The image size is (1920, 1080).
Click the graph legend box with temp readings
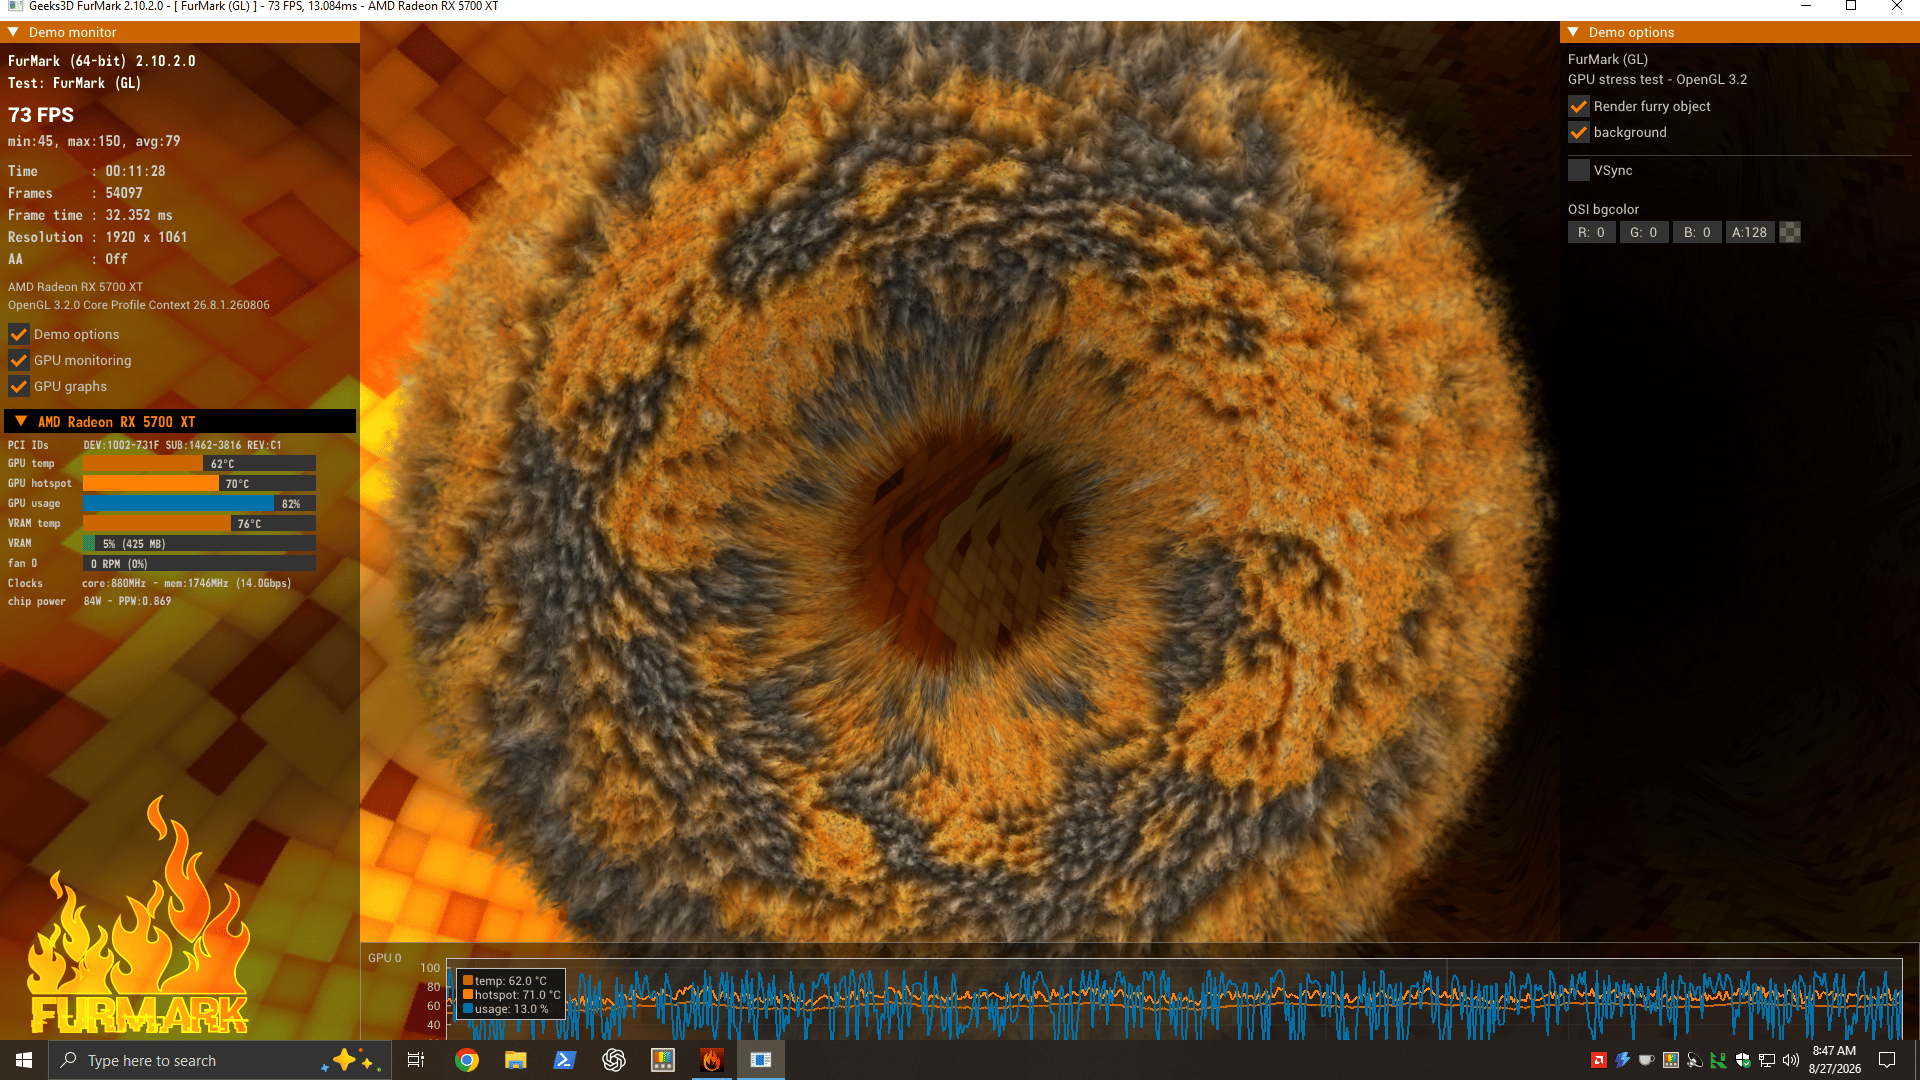[511, 994]
